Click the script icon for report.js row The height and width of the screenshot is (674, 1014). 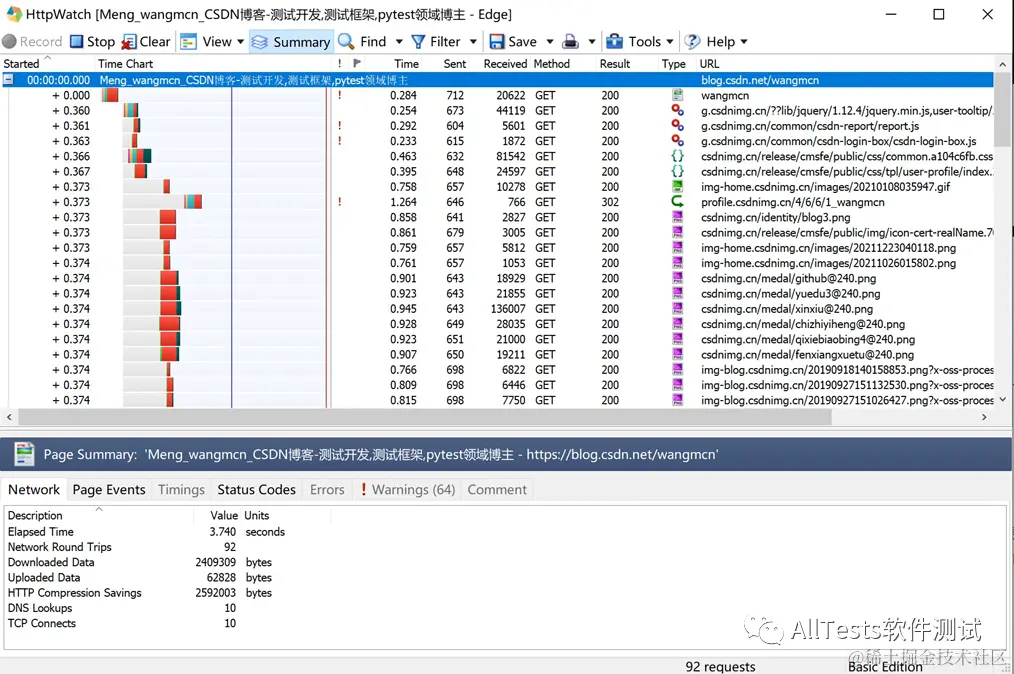(x=677, y=125)
